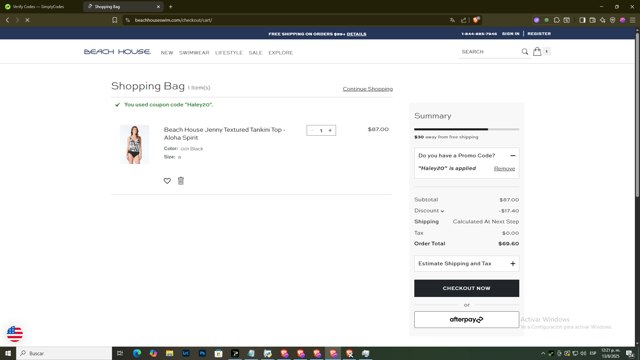Image resolution: width=640 pixels, height=360 pixels.
Task: Click Continue Shopping link
Action: pyautogui.click(x=368, y=89)
